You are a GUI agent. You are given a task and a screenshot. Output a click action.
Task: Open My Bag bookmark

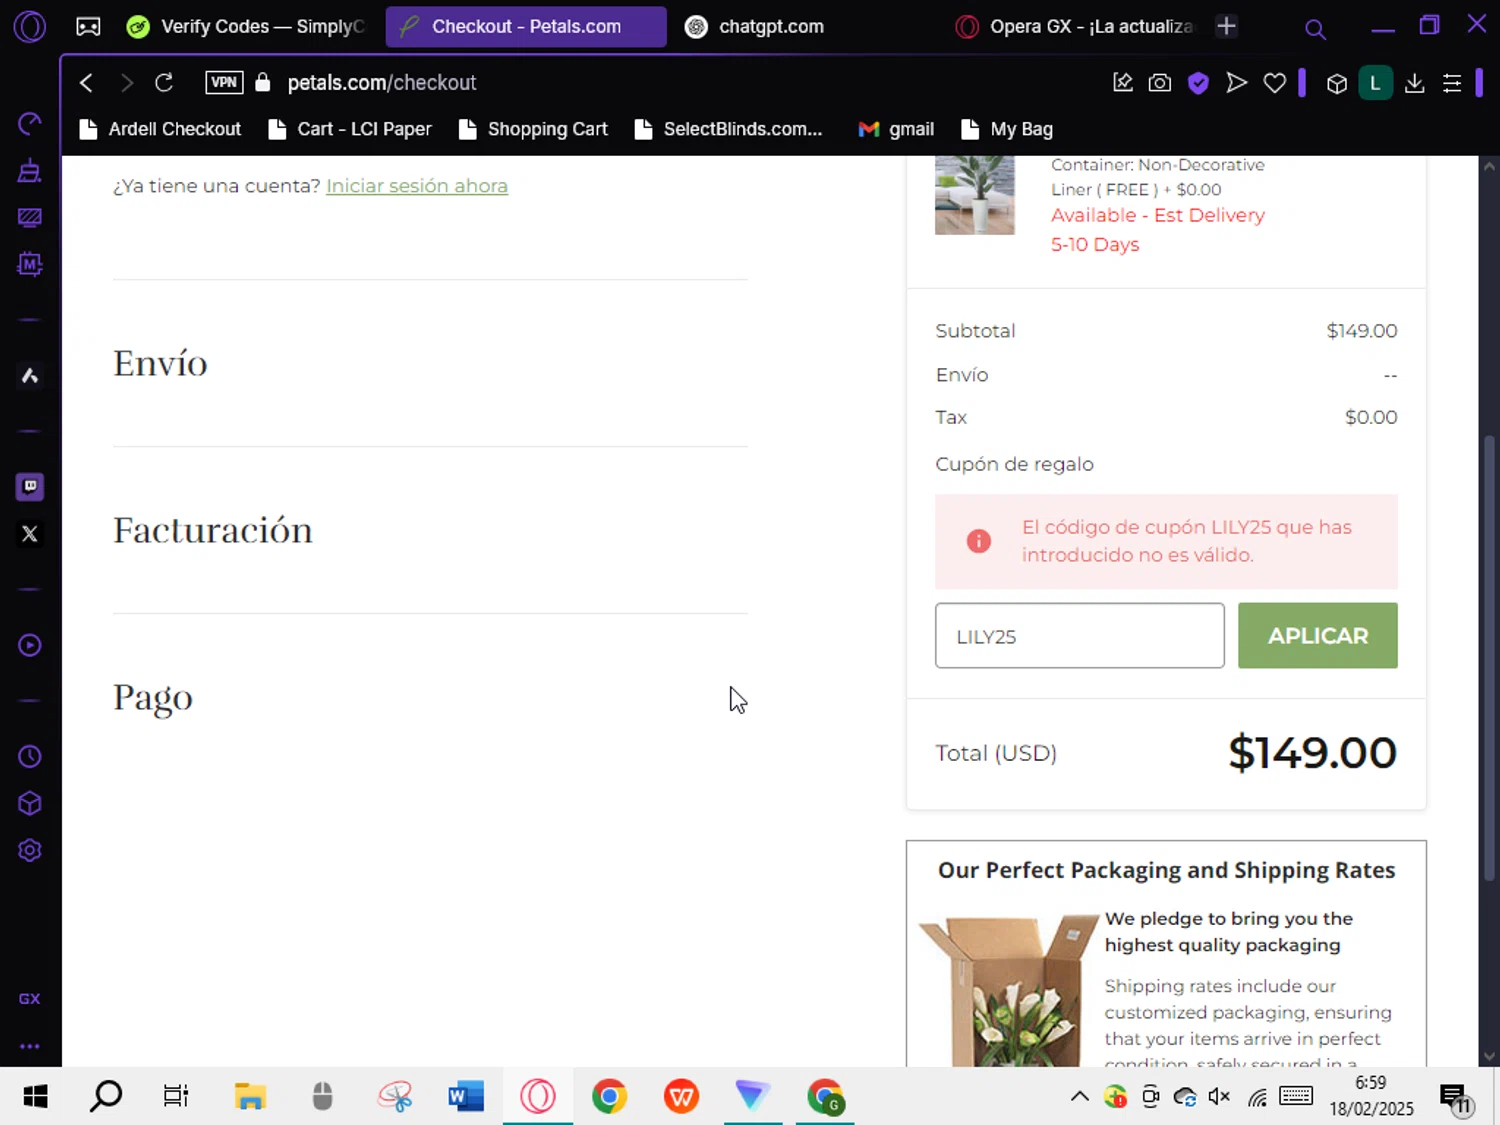[1007, 129]
